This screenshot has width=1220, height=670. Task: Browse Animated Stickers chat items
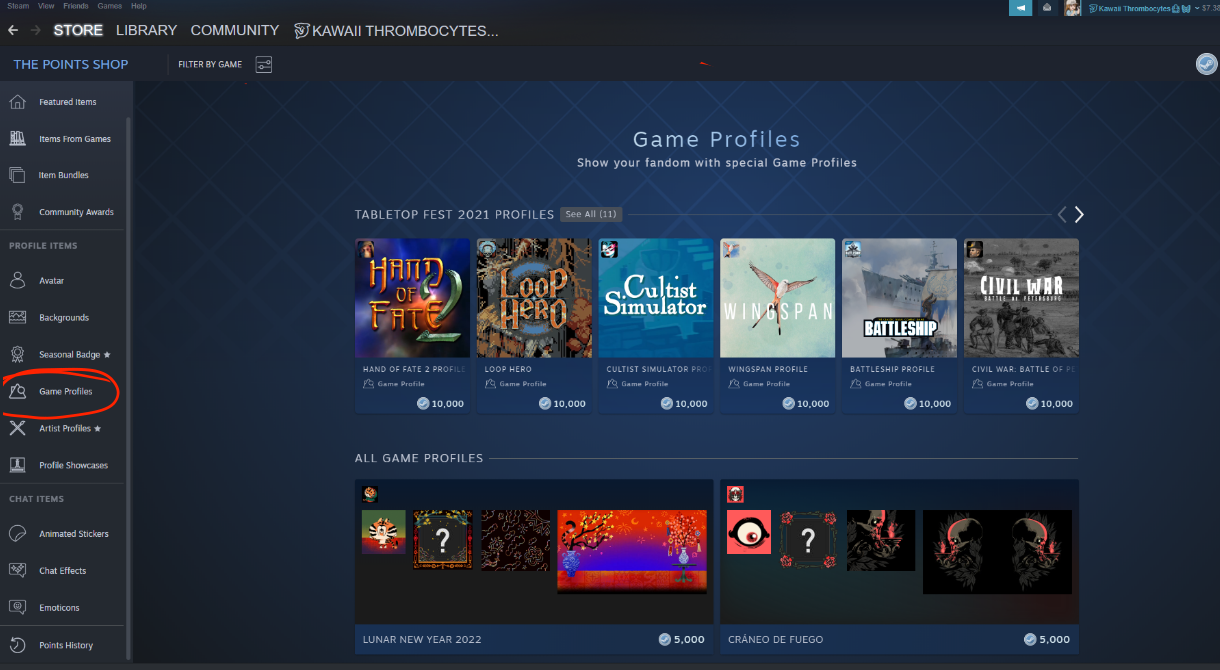[x=64, y=534]
